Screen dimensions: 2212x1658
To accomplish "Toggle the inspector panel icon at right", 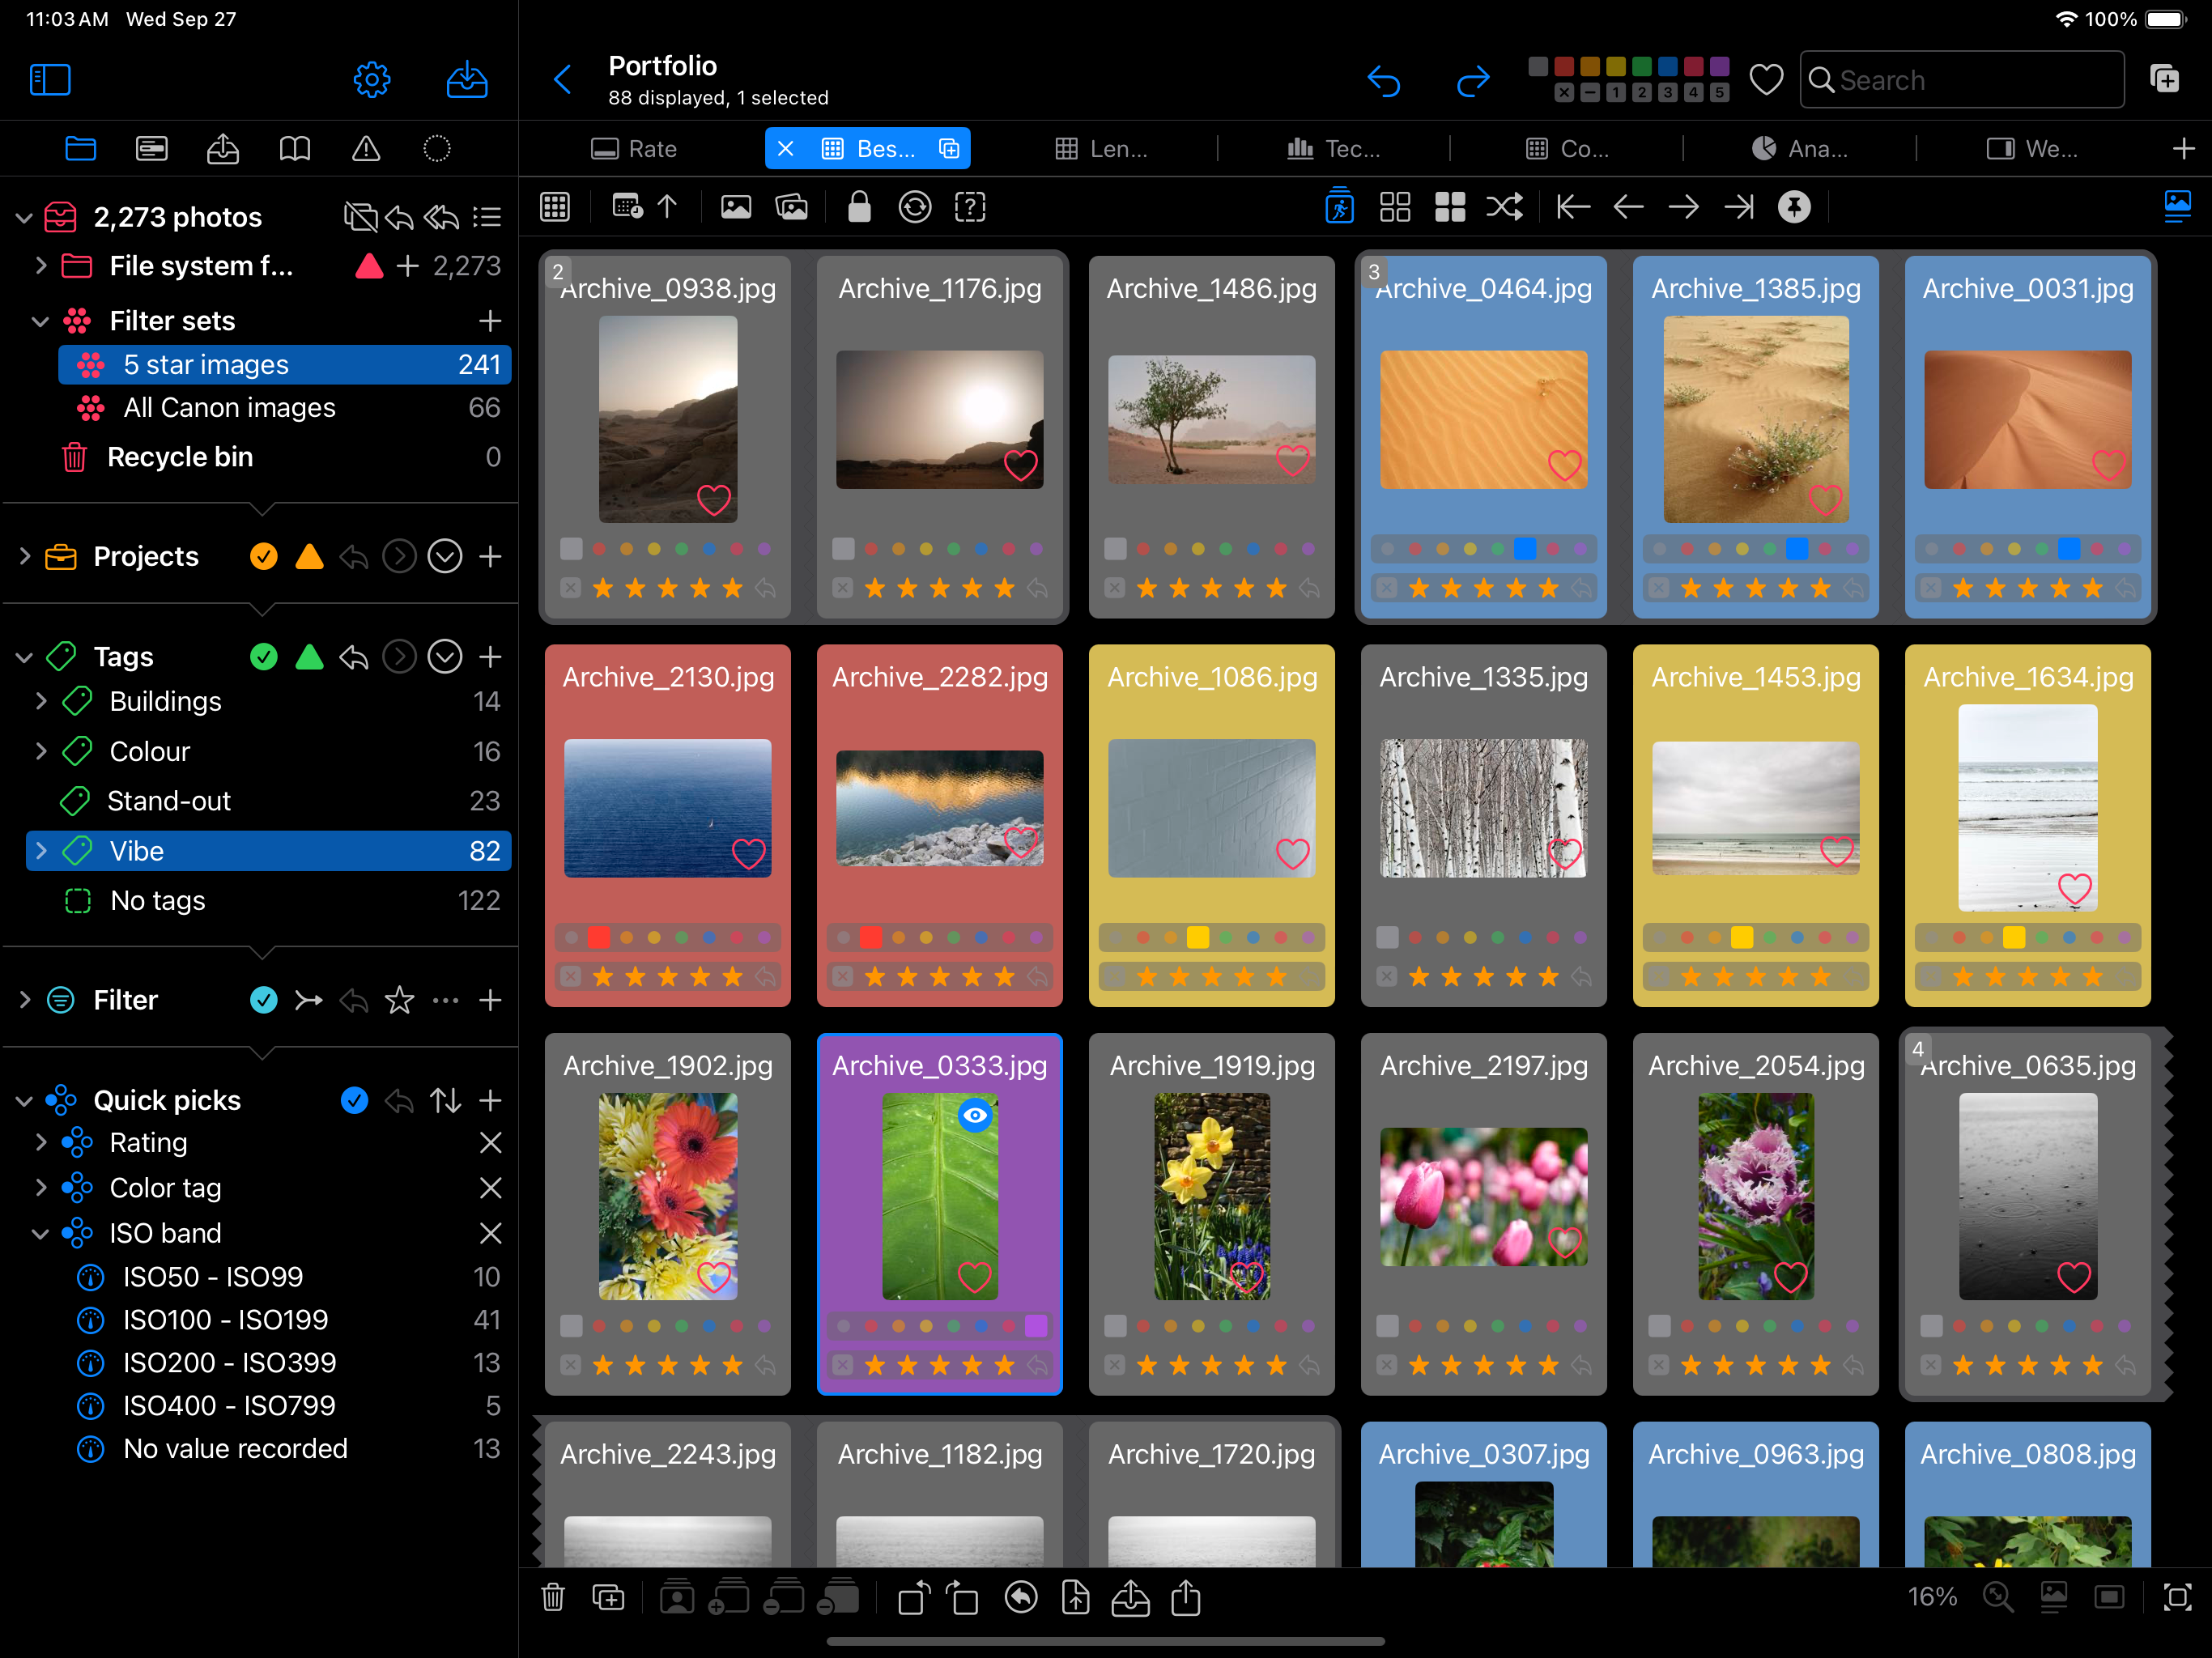I will click(x=2177, y=207).
